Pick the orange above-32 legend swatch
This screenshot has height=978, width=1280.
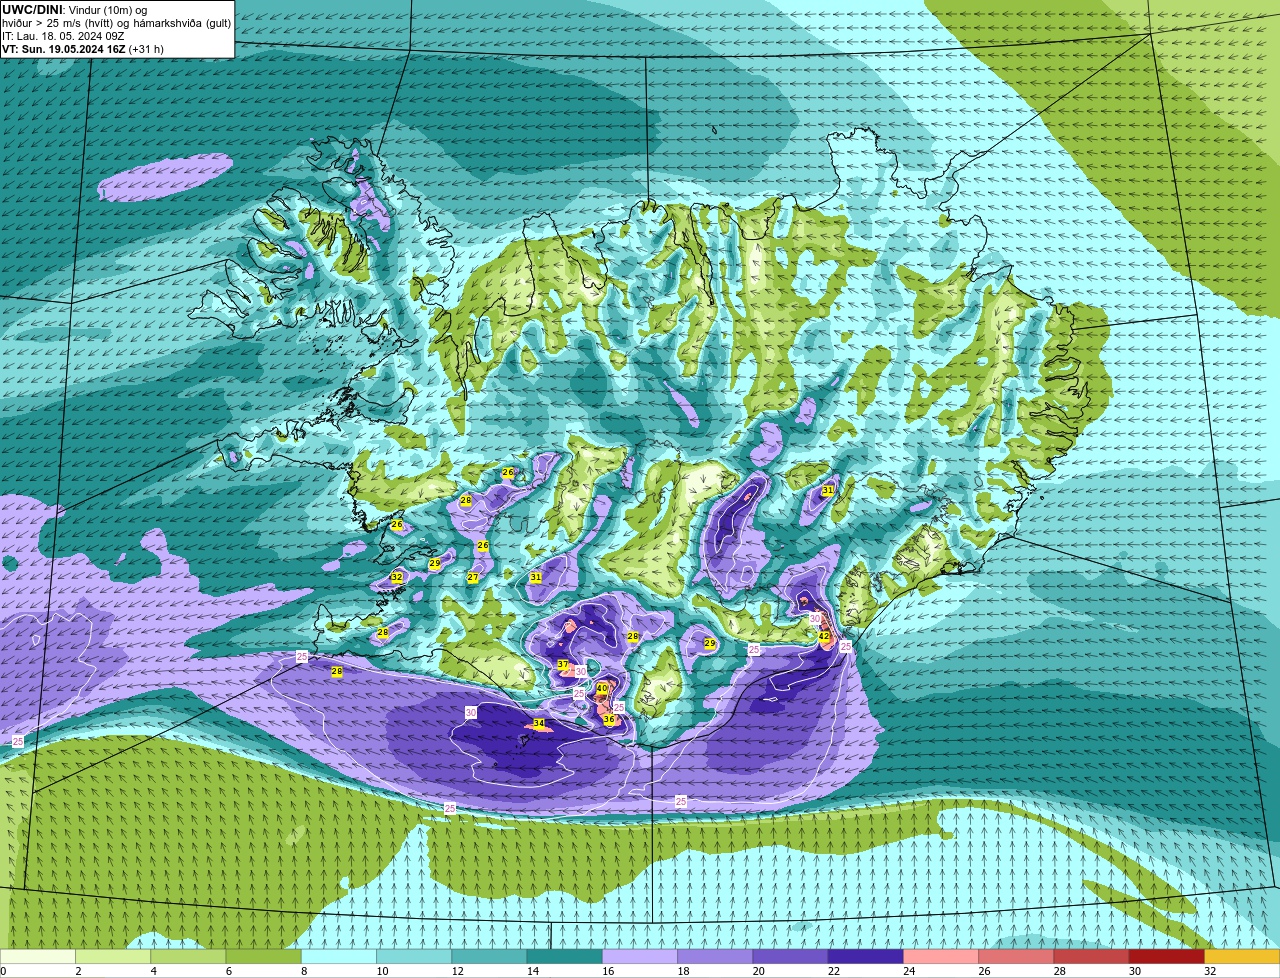1242,957
